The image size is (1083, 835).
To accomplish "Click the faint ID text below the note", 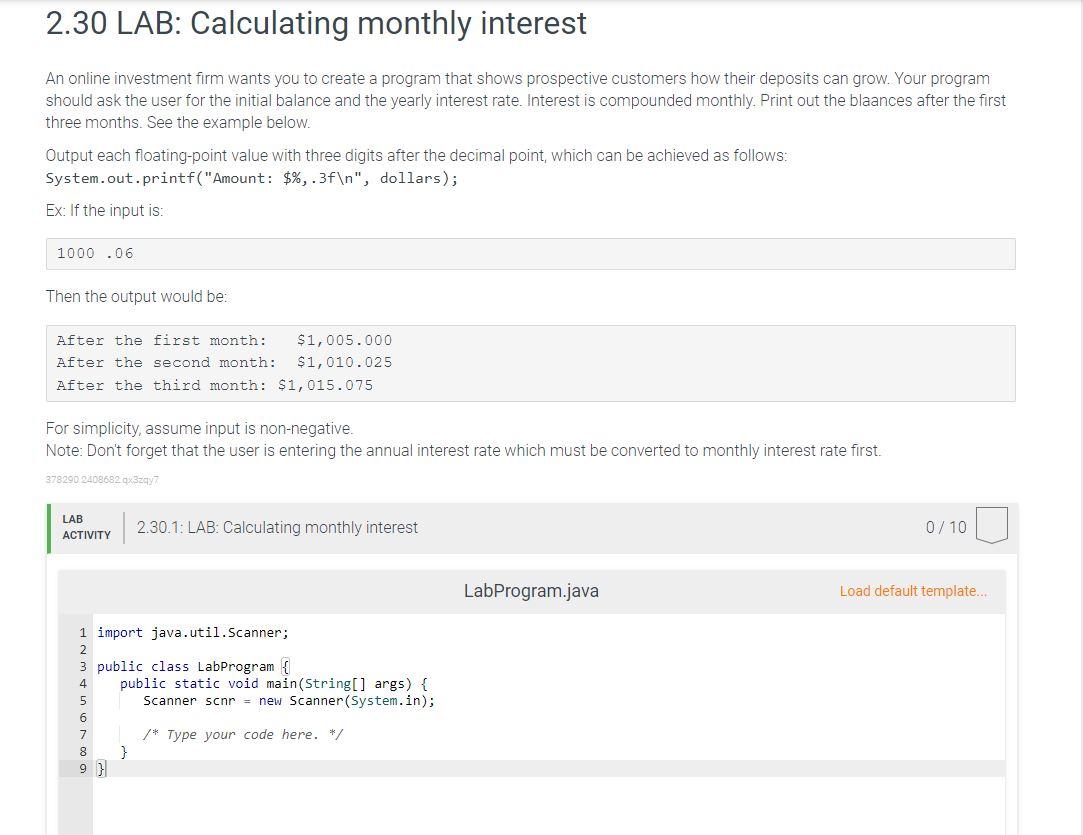I will point(103,480).
